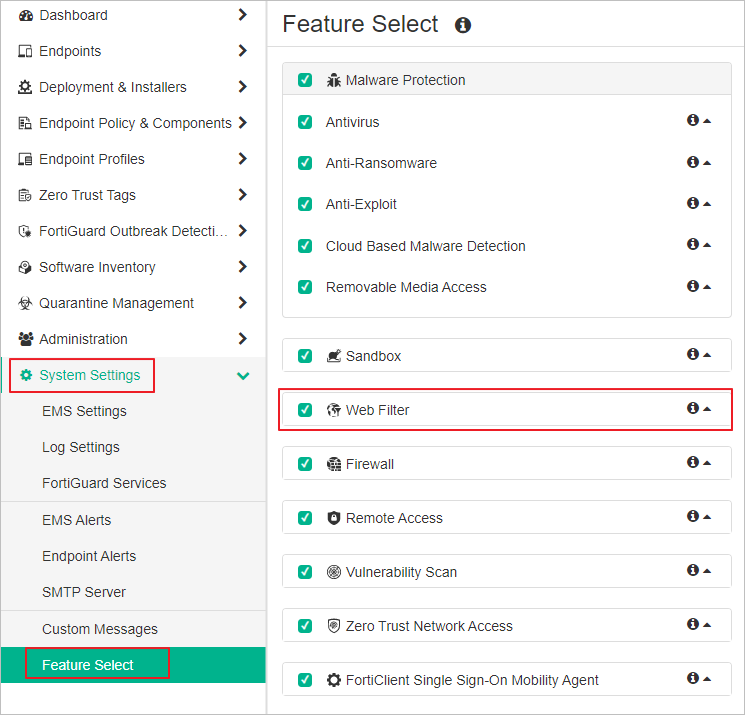Open EMS Settings submenu item
Image resolution: width=745 pixels, height=715 pixels.
84,411
